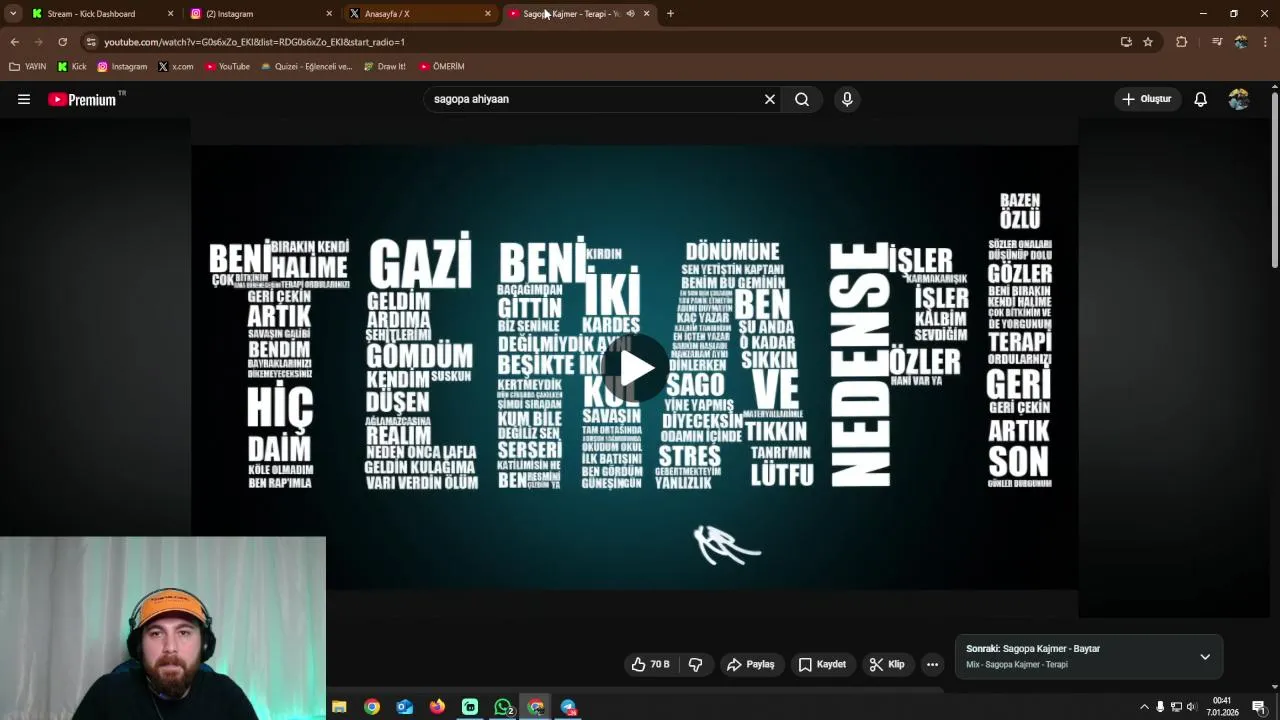The width and height of the screenshot is (1280, 720).
Task: Open YouTube notifications bell
Action: [1200, 99]
